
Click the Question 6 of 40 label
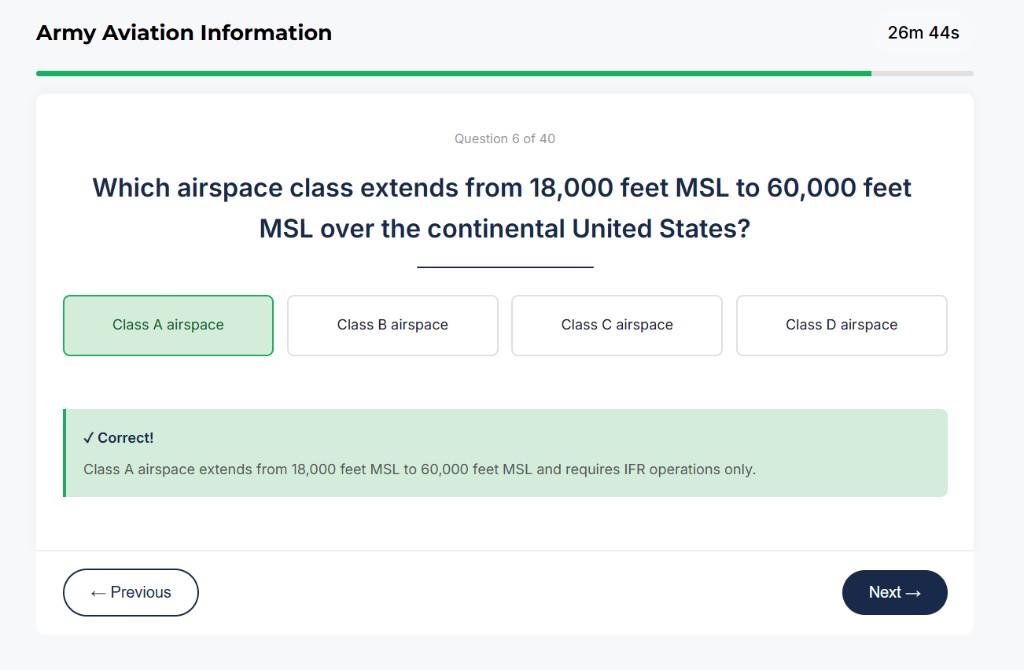click(x=505, y=138)
